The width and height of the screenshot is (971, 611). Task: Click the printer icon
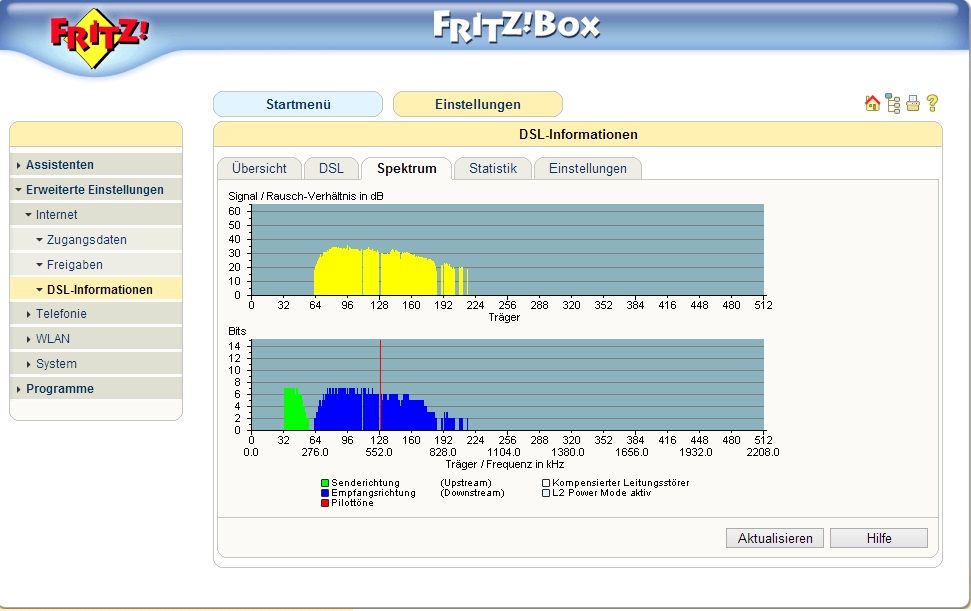[913, 103]
